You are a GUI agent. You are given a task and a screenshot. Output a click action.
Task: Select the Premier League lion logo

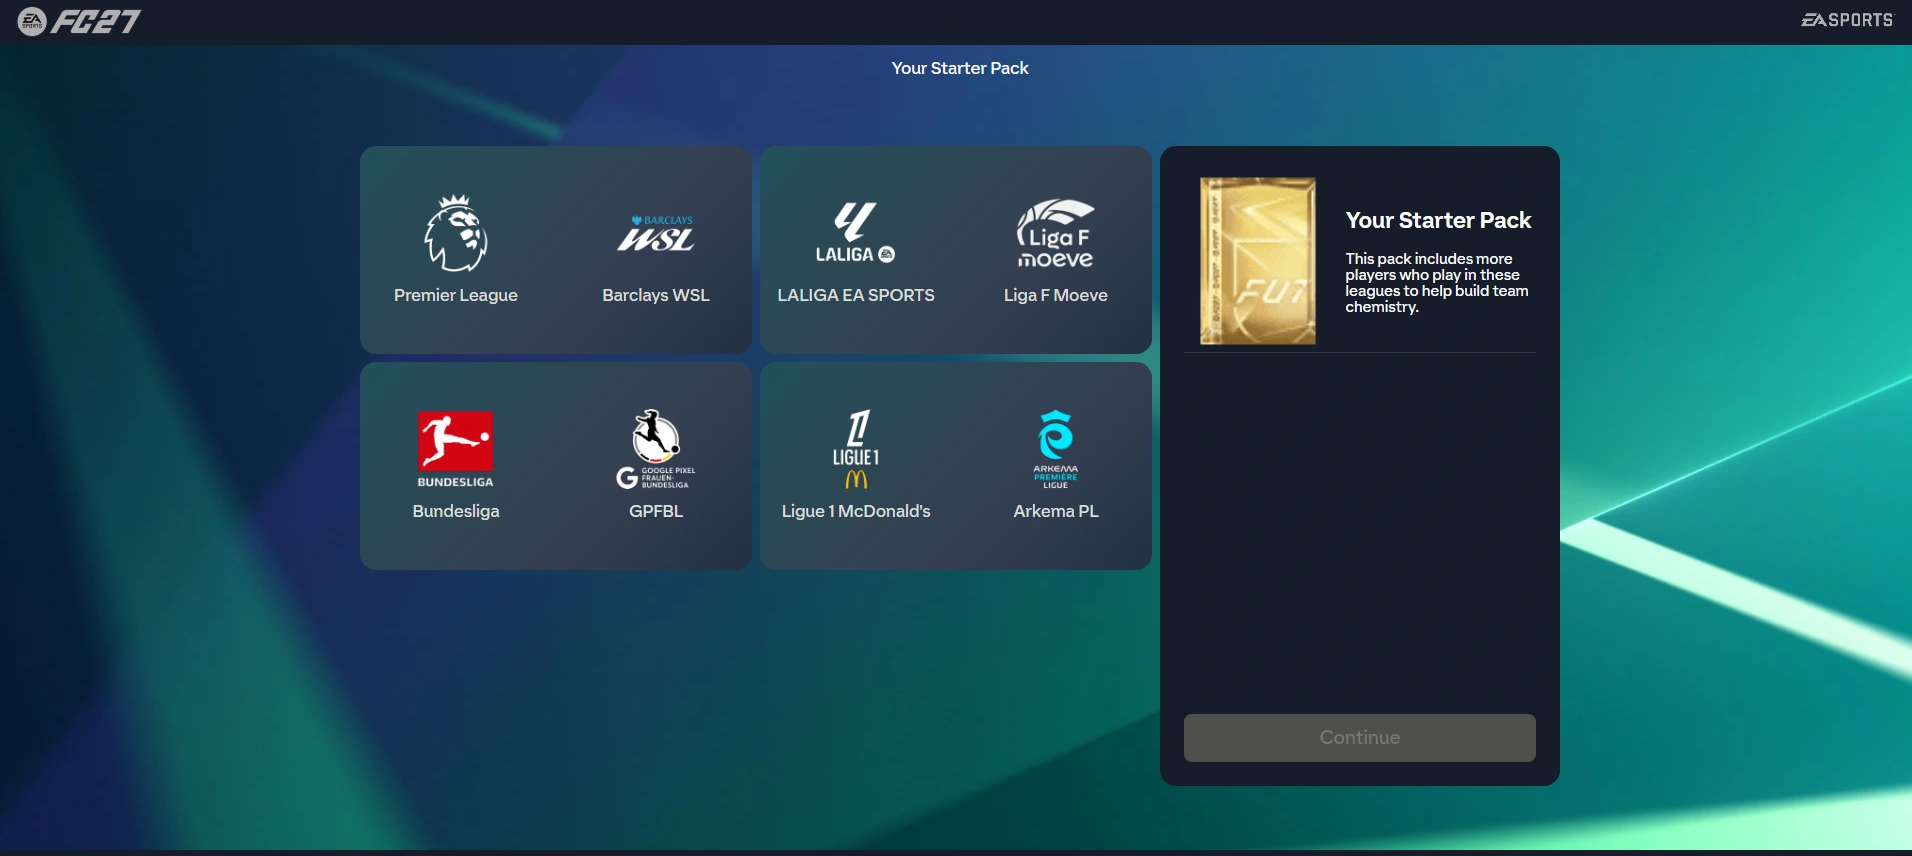click(x=456, y=233)
